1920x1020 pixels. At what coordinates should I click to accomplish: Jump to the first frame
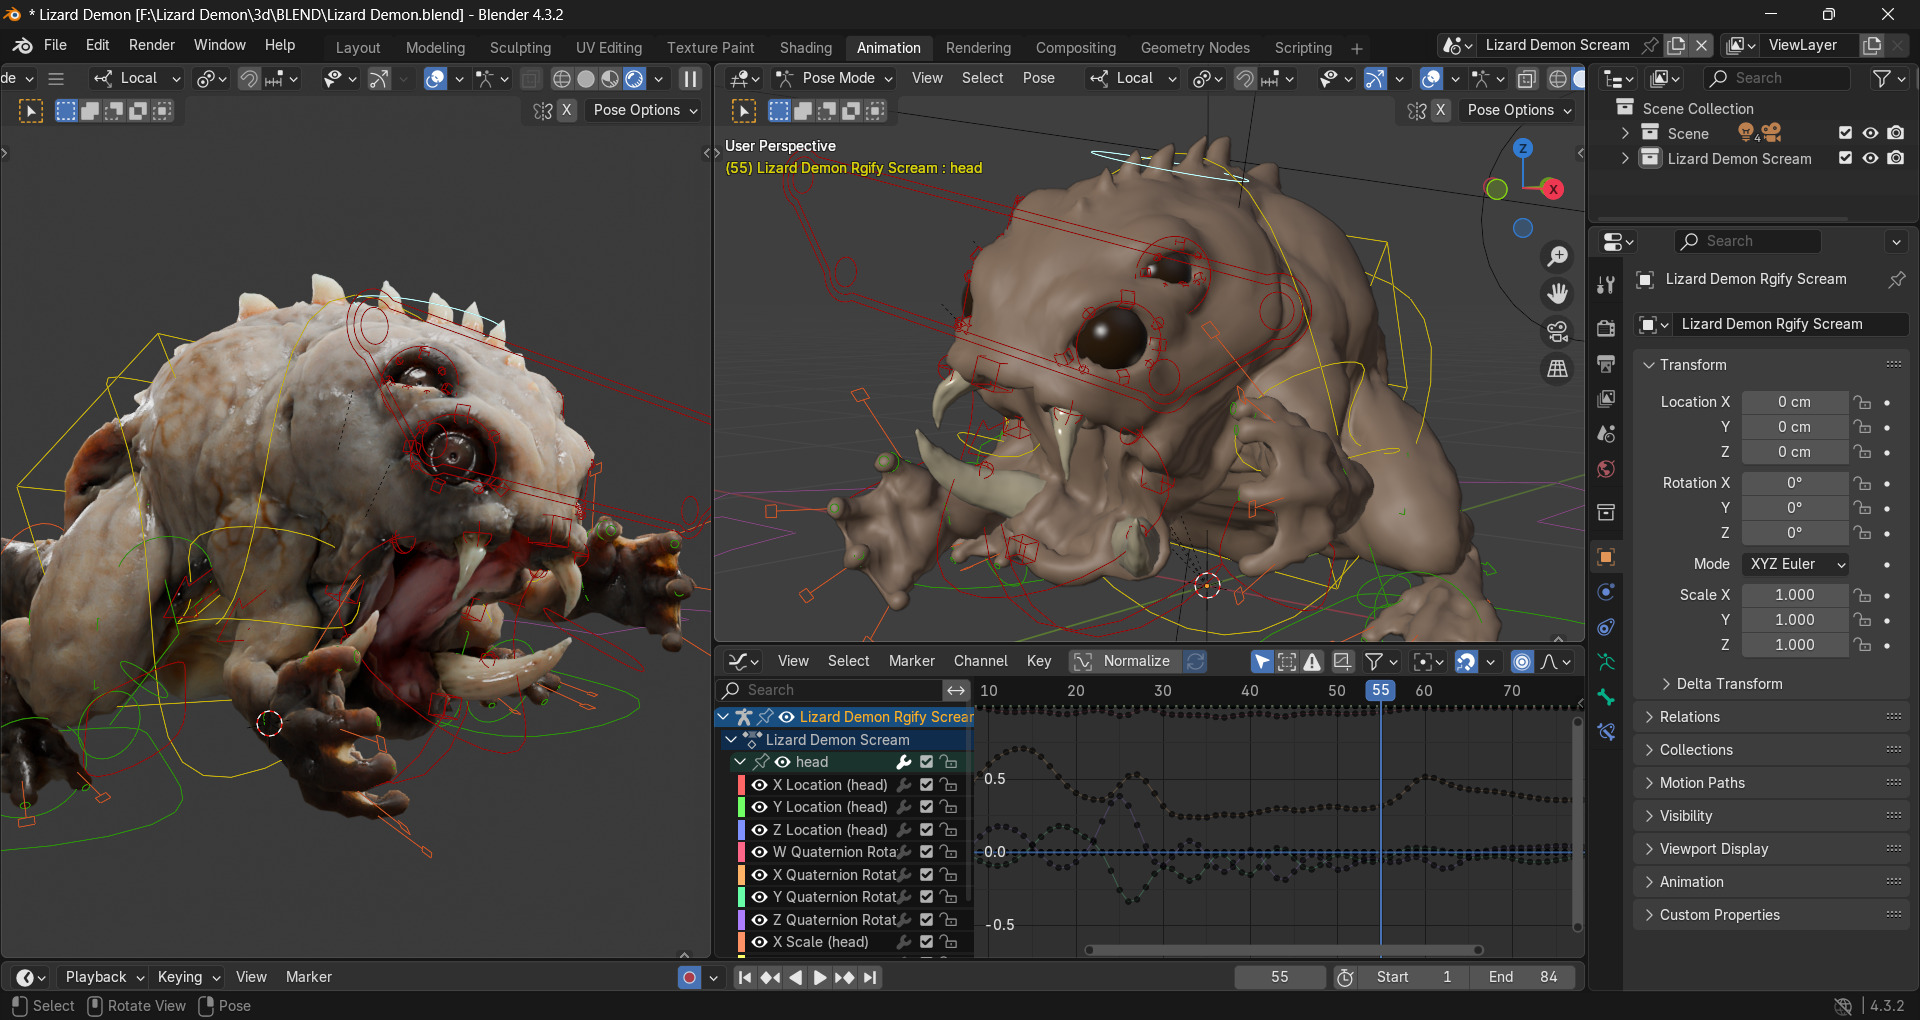744,977
